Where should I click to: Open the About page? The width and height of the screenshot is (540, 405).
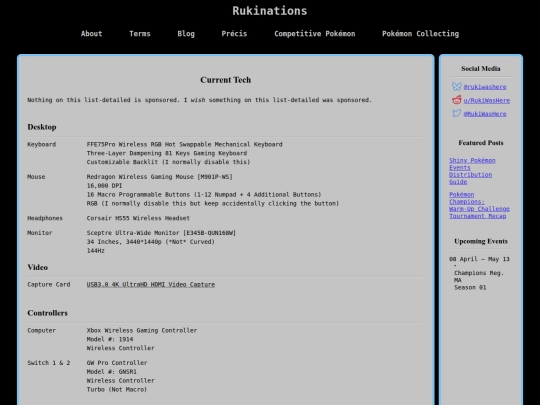pos(92,34)
